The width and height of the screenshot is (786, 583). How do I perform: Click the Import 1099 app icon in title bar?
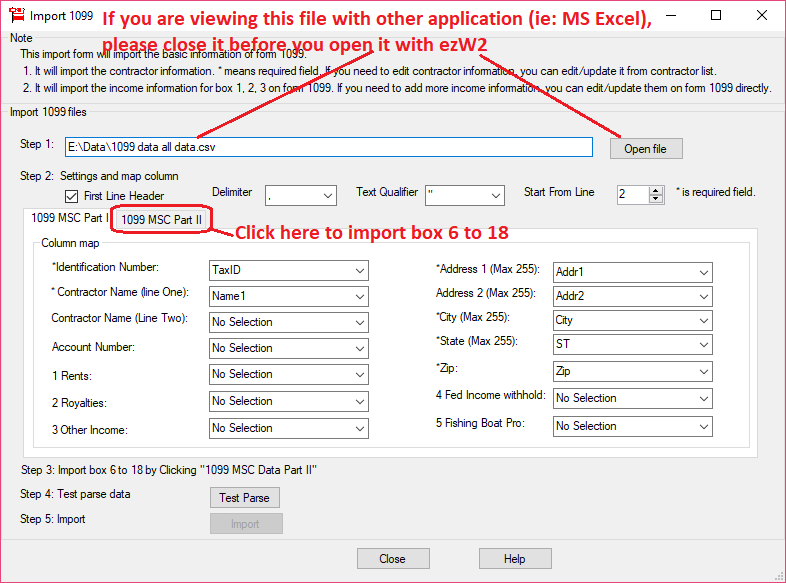(x=16, y=16)
